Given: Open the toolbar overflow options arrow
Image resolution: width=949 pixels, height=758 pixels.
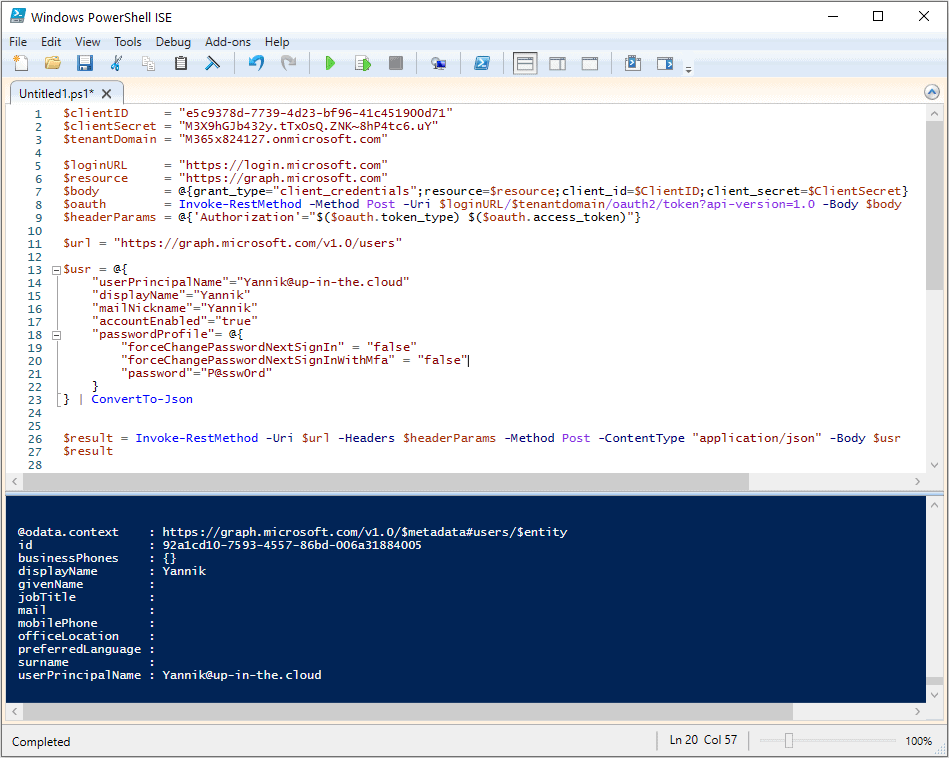Looking at the screenshot, I should pyautogui.click(x=688, y=70).
